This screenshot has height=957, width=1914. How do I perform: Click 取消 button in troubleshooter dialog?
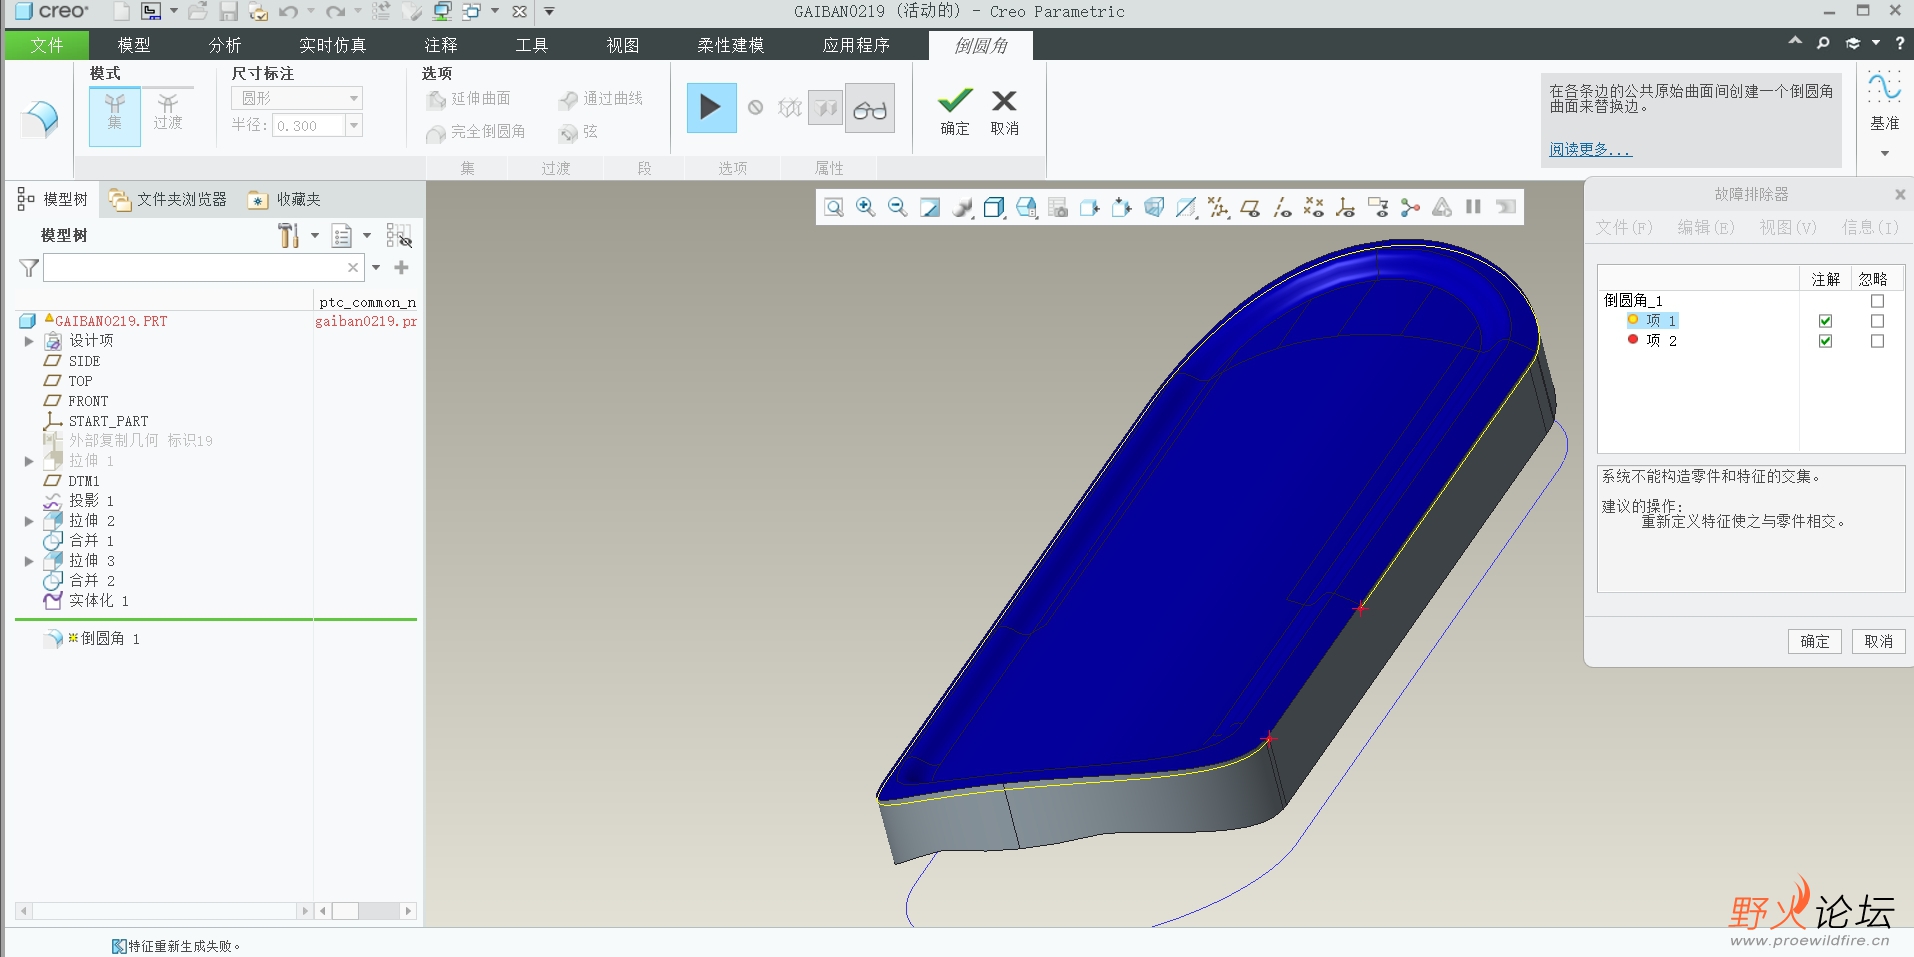coord(1879,641)
